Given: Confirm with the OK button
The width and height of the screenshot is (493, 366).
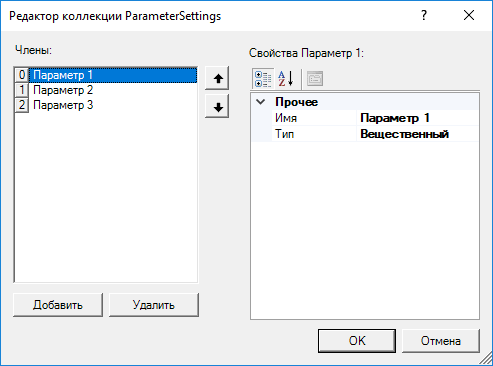Looking at the screenshot, I should 357,341.
